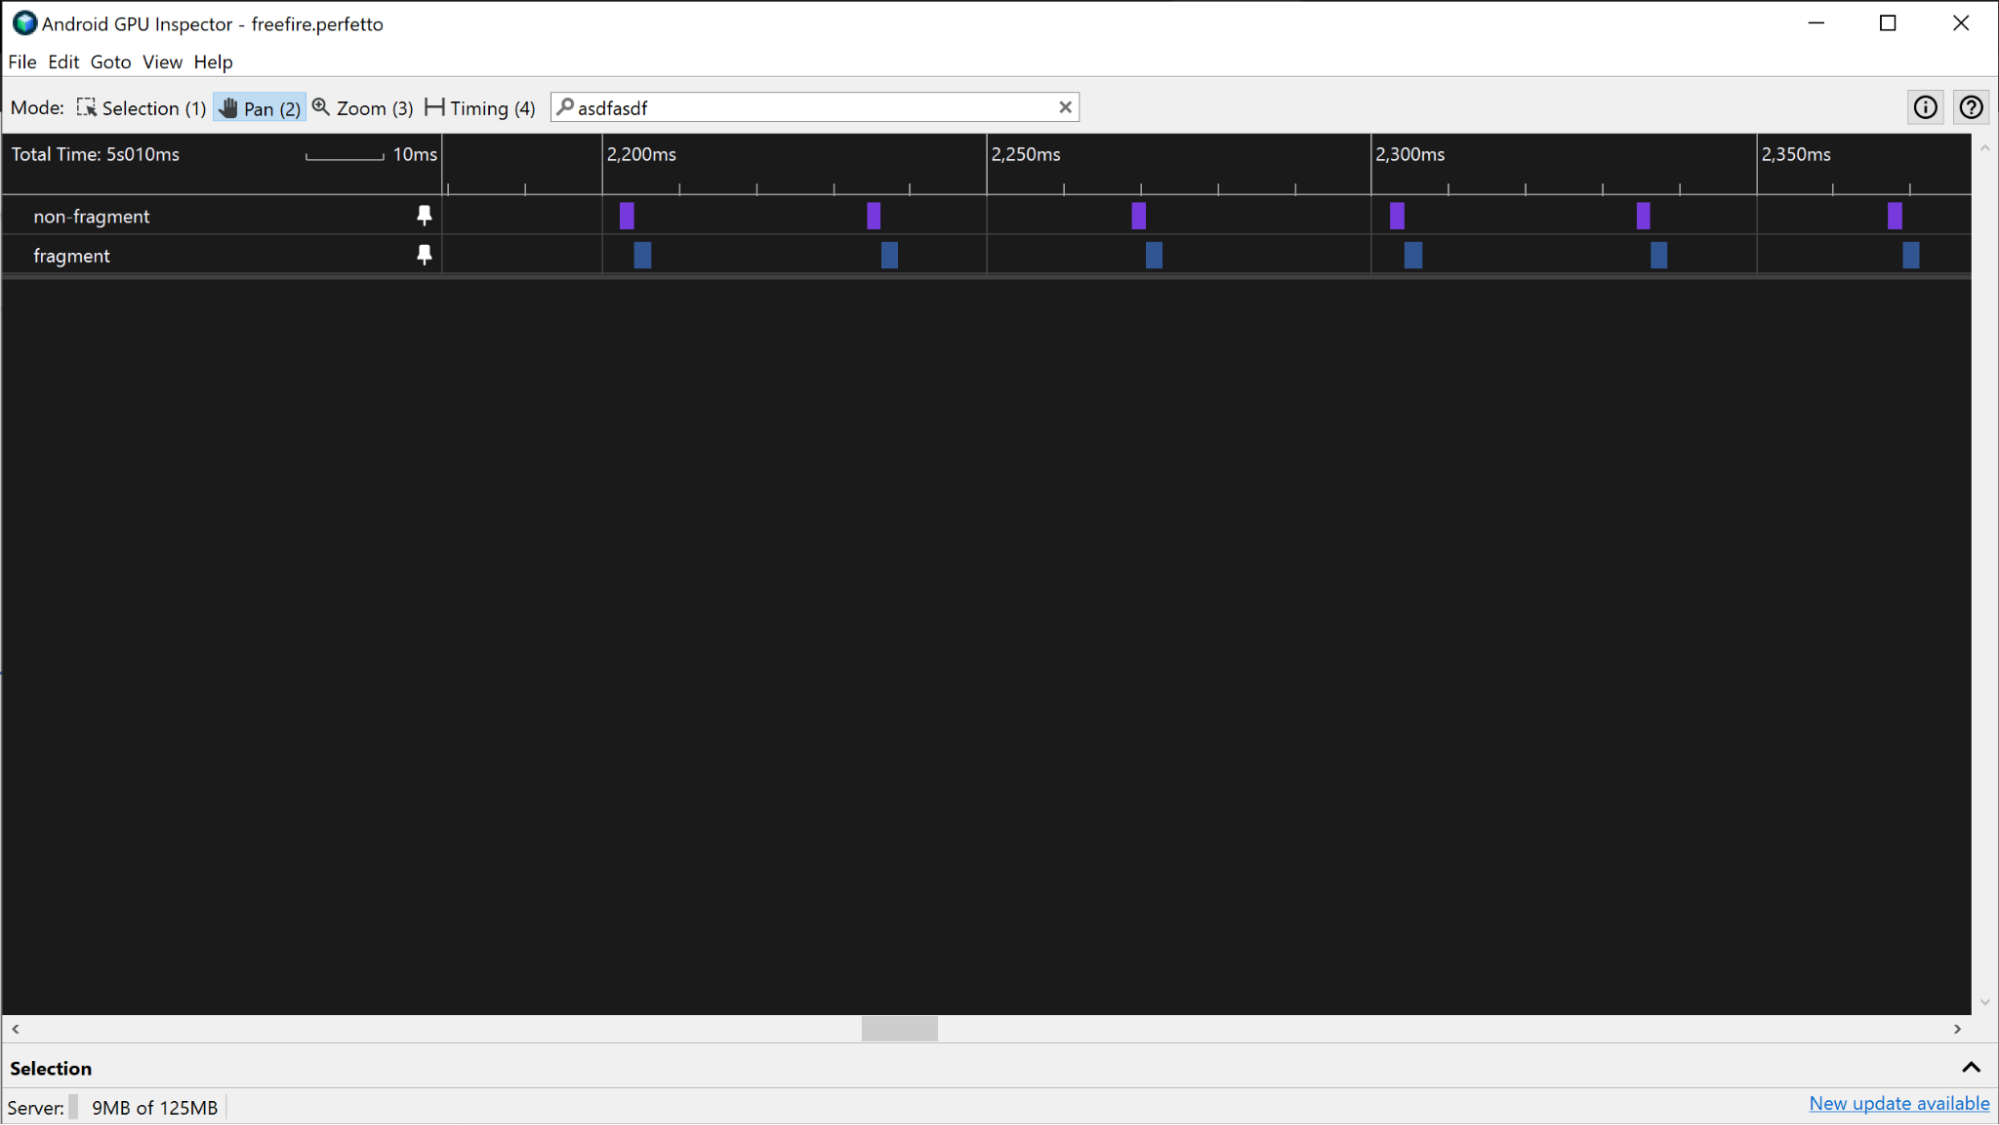Enable Zoom mode (3)
This screenshot has height=1125, width=1999.
pos(364,107)
